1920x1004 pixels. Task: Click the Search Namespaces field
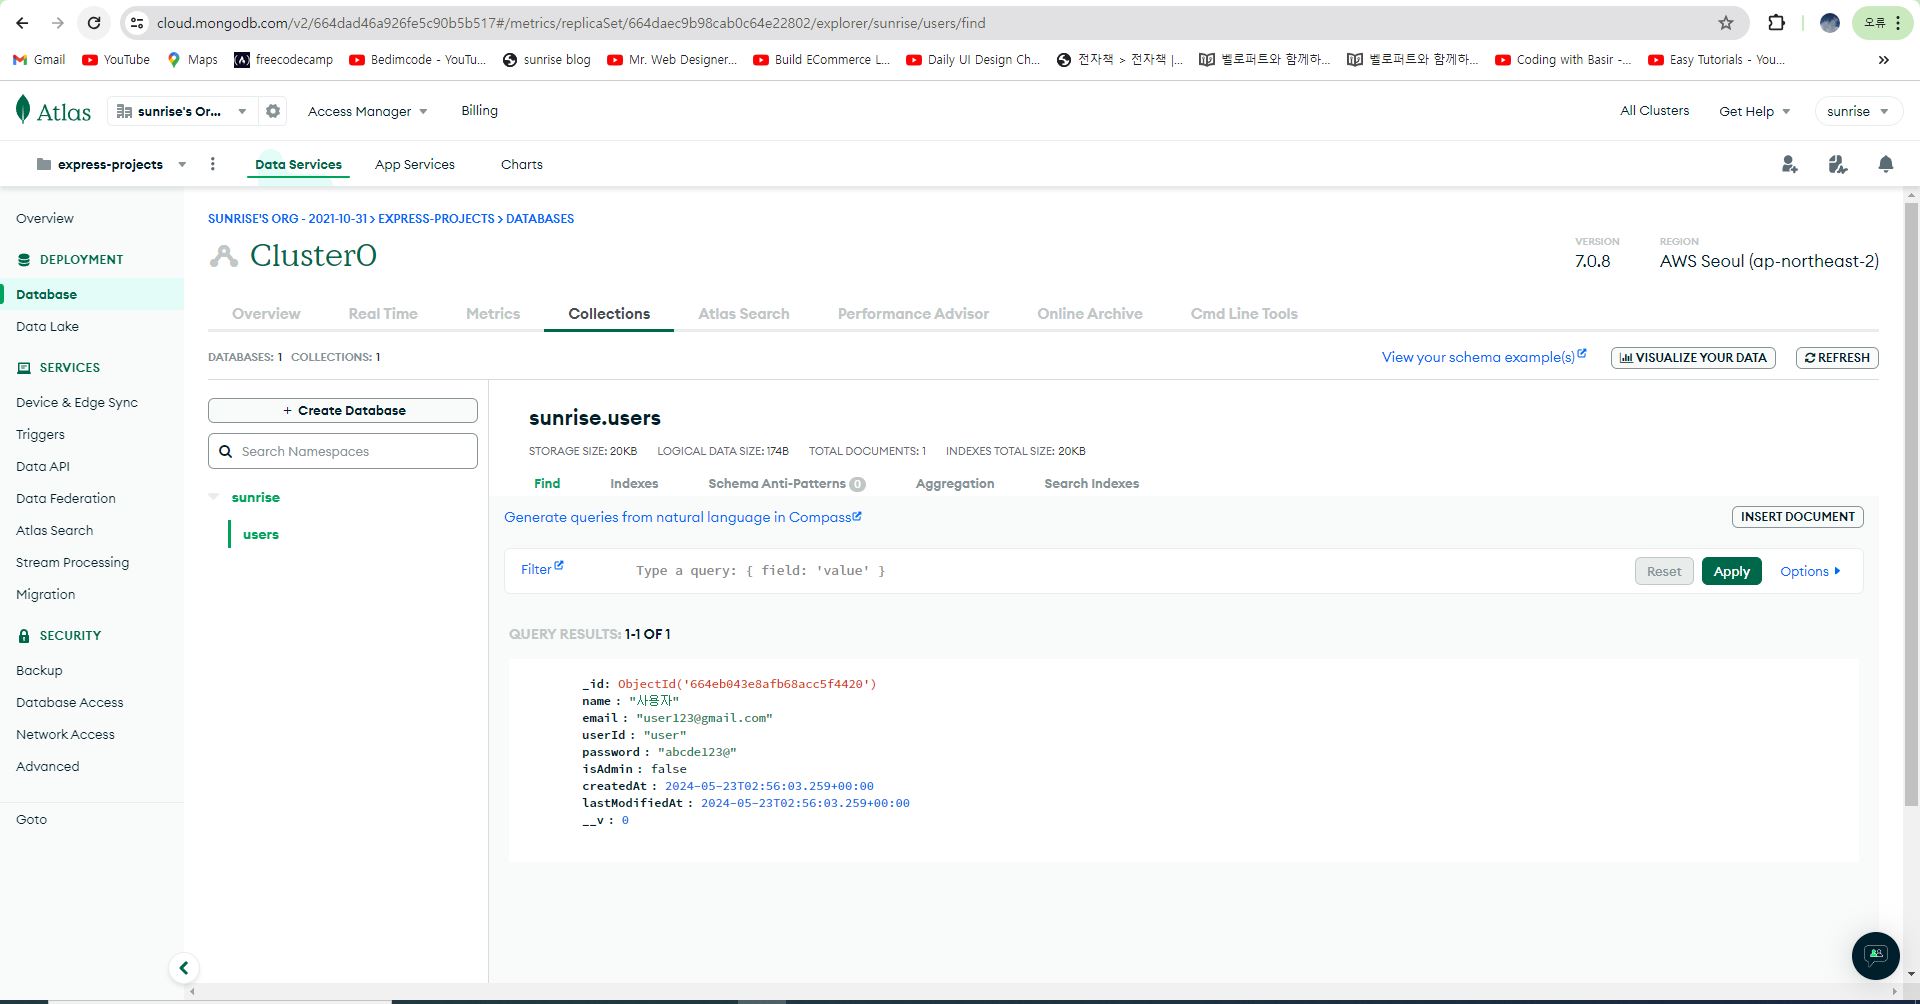[343, 451]
